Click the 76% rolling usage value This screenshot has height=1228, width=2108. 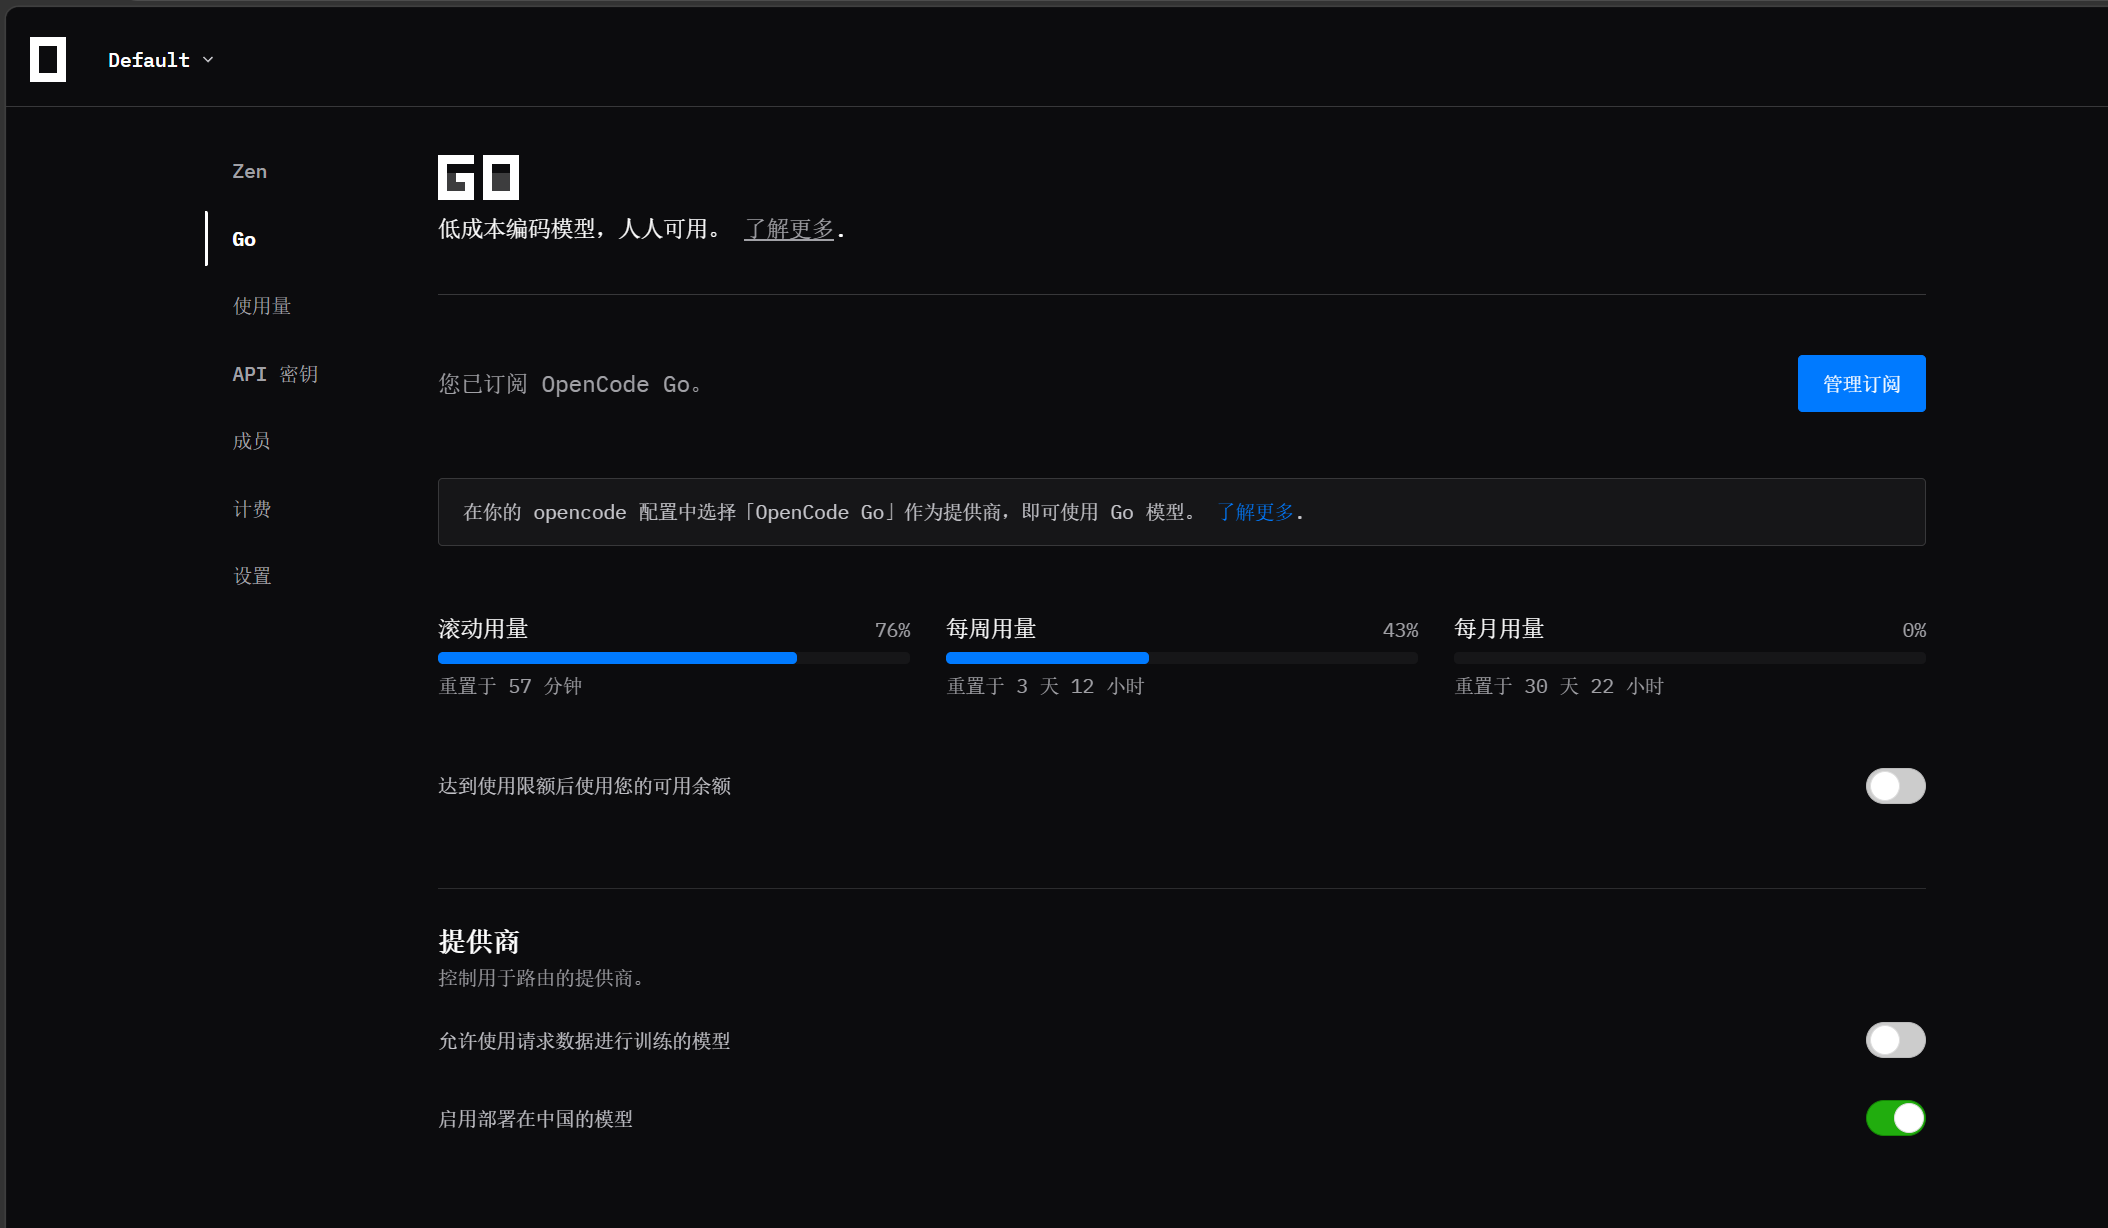tap(892, 630)
